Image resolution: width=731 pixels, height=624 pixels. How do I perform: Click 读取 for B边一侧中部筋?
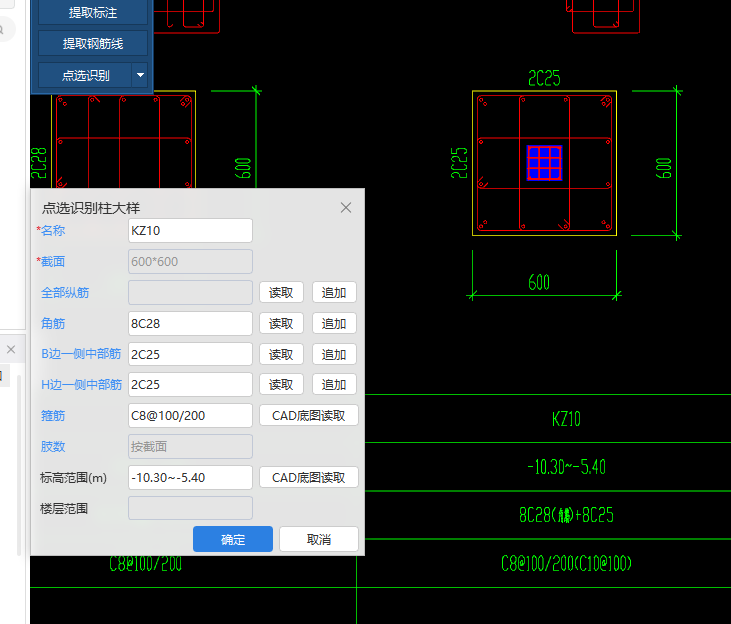(281, 354)
